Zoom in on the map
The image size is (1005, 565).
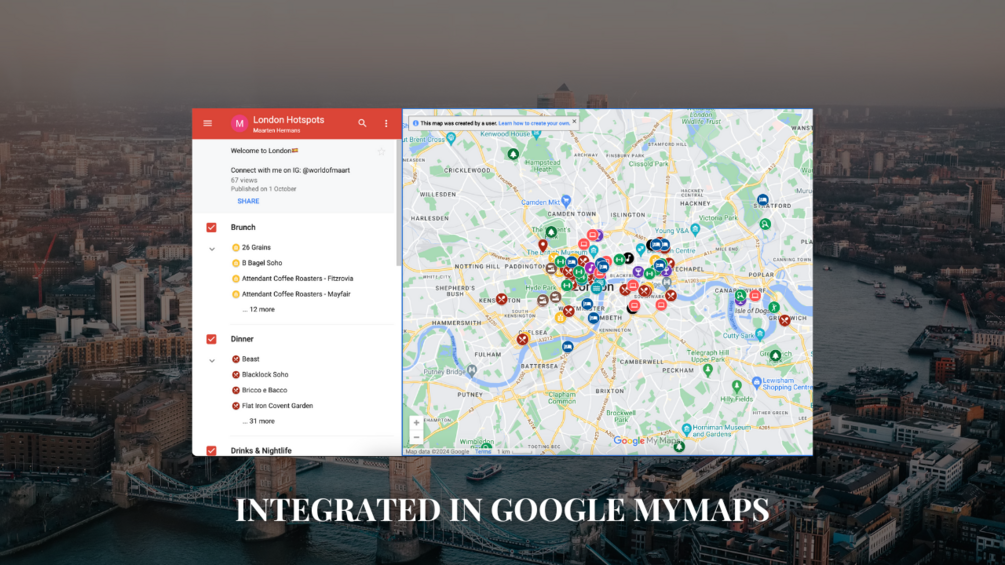click(416, 423)
